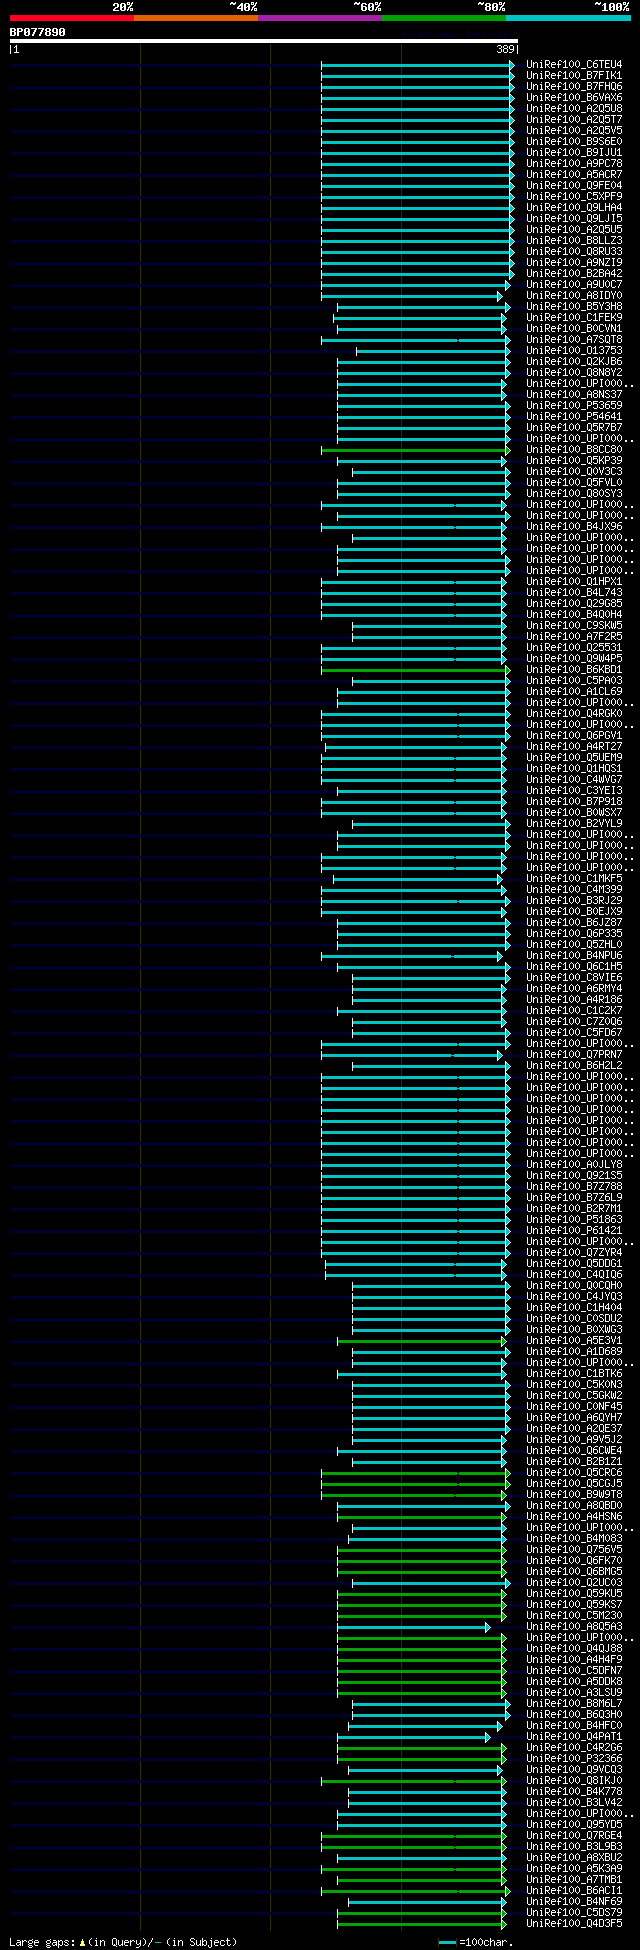Viewport: 640px width, 1950px height.
Task: Select the UniRef100_P53659 label
Action: [x=574, y=406]
